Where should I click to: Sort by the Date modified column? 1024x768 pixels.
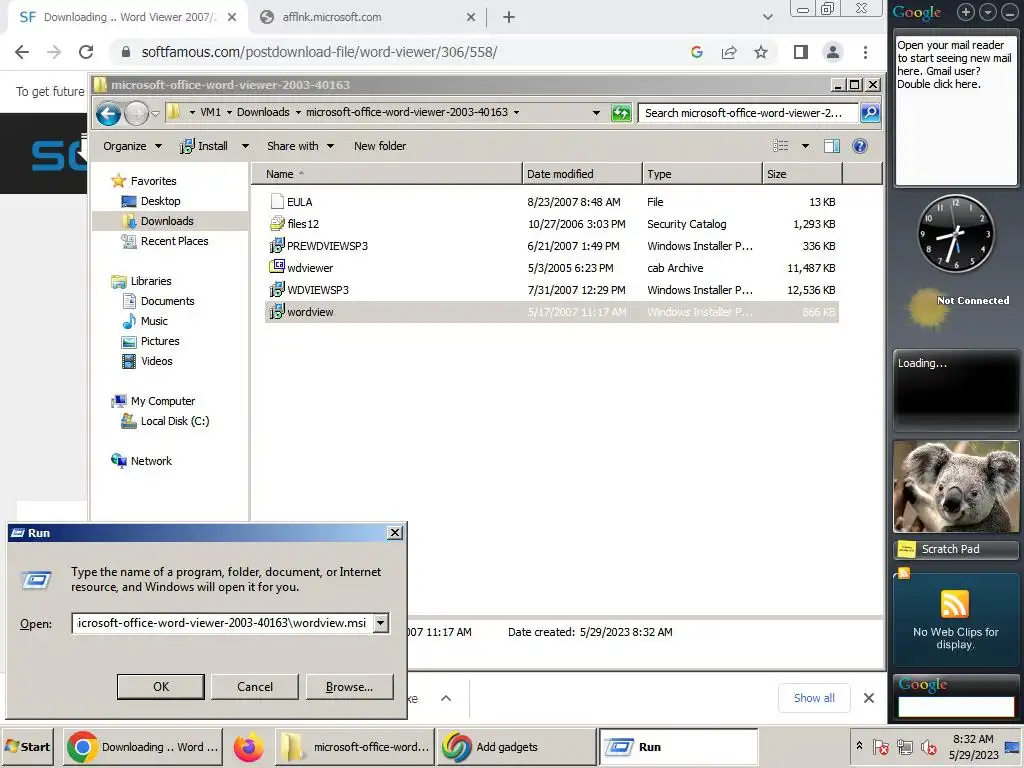(582, 174)
